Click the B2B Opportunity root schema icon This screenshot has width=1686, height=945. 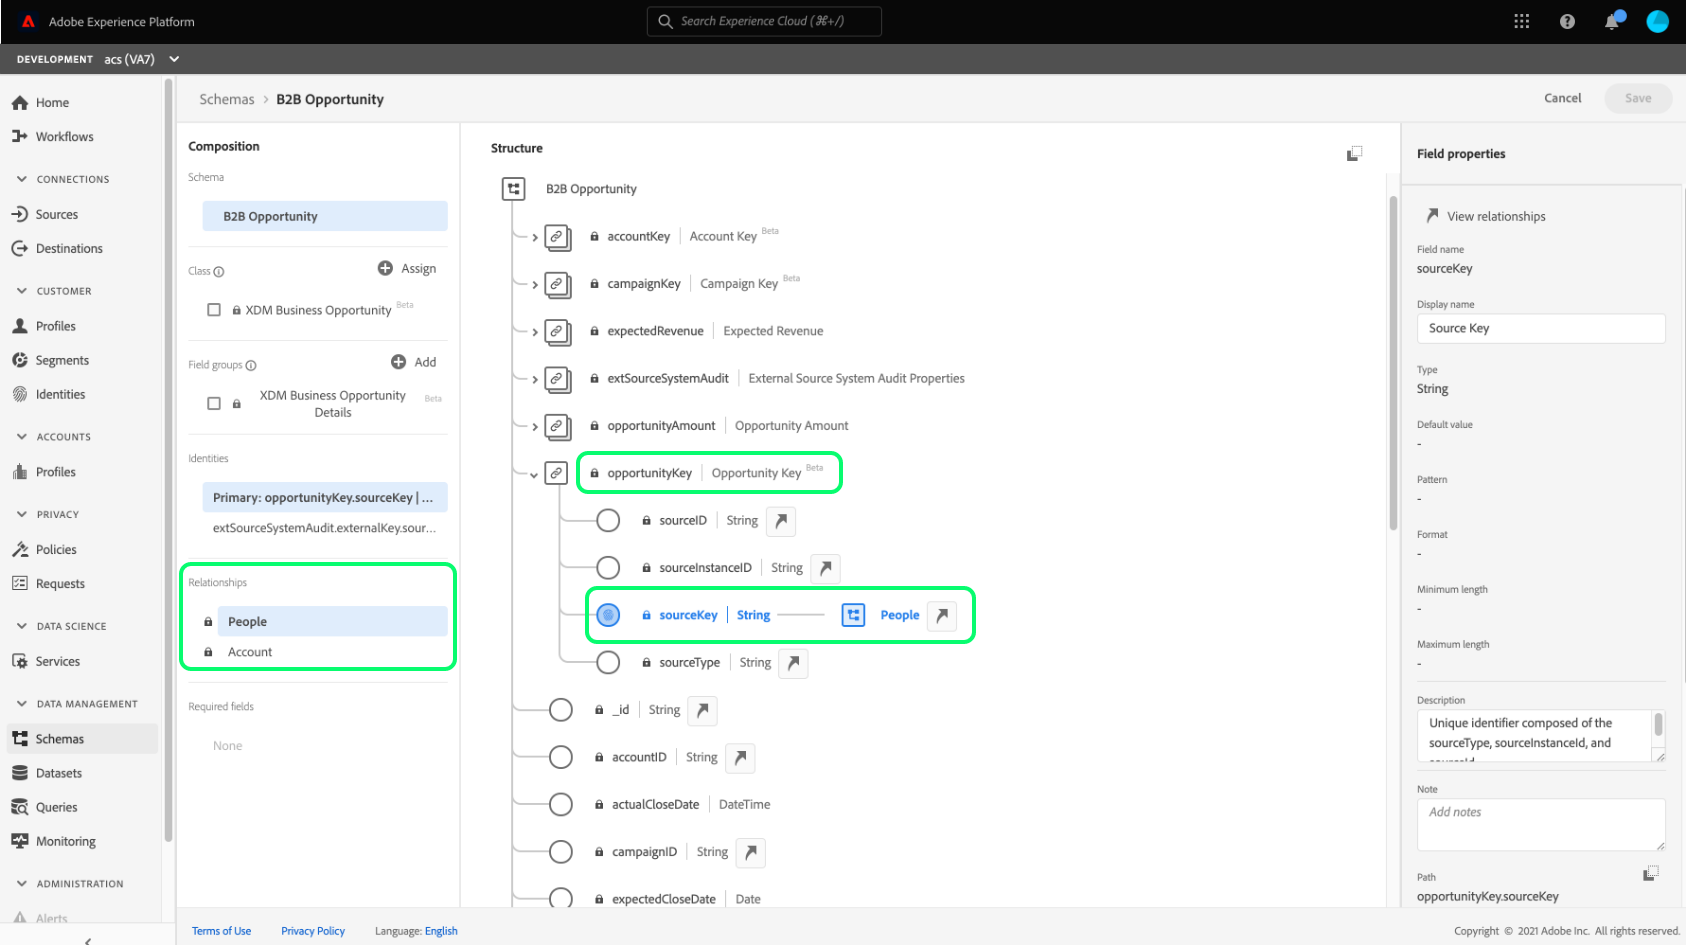pos(513,189)
